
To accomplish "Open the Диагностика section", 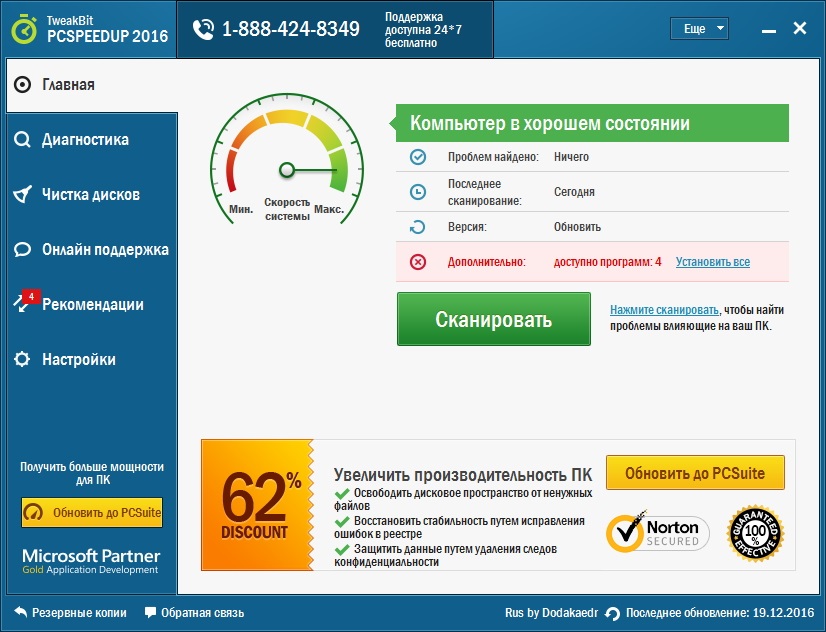I will [x=85, y=140].
